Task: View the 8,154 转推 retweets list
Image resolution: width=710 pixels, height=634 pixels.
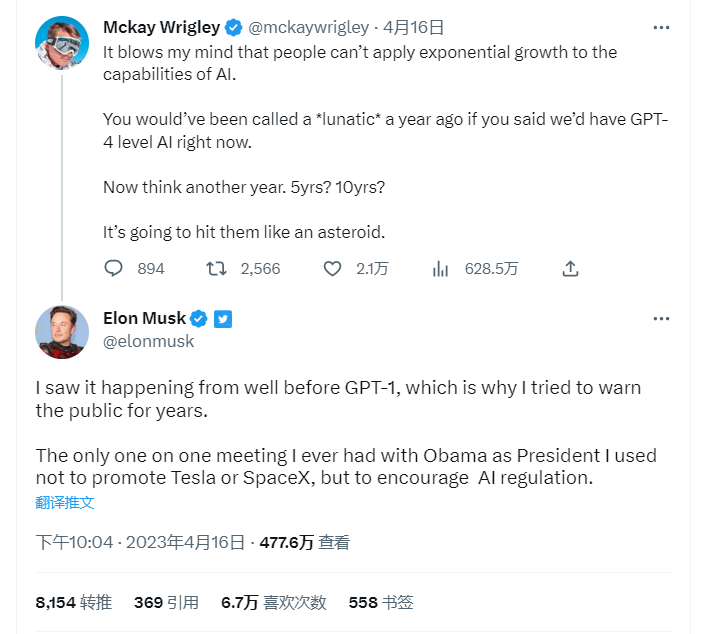Action: point(73,602)
